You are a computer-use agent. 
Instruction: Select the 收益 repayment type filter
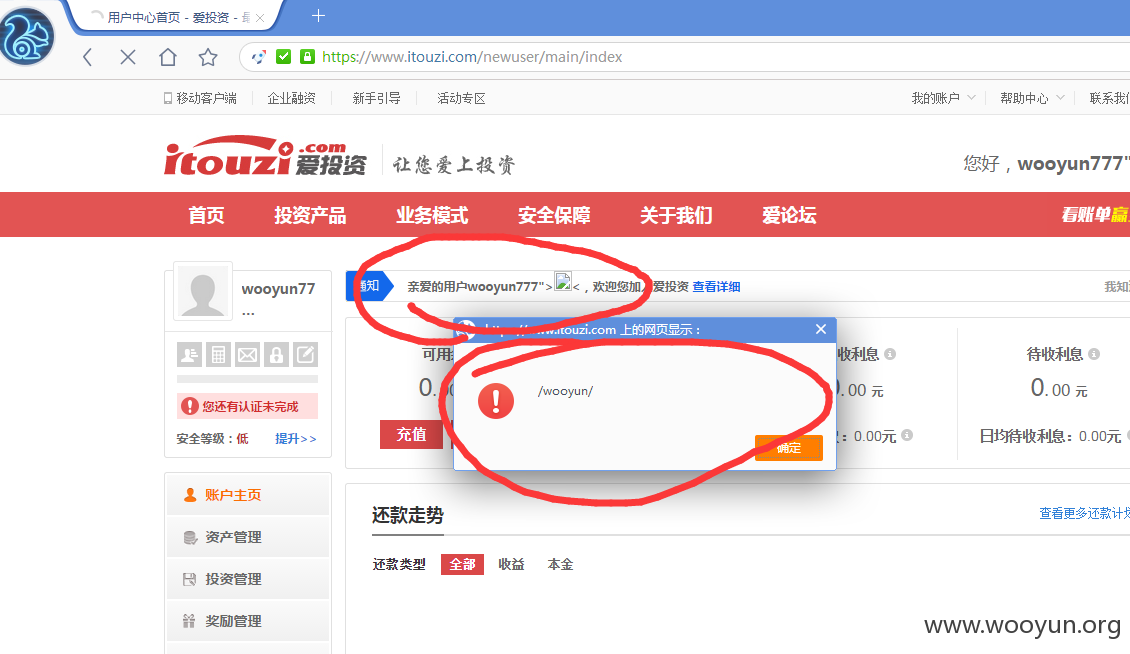[x=511, y=564]
